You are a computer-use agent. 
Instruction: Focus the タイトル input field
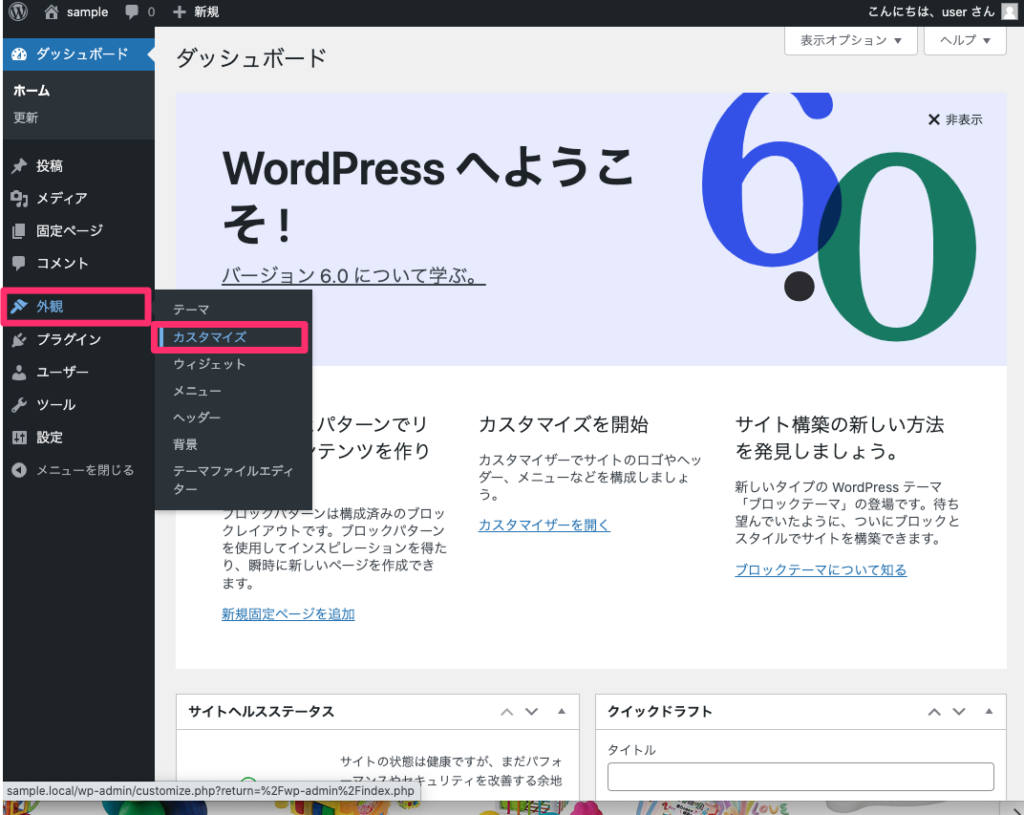[801, 777]
